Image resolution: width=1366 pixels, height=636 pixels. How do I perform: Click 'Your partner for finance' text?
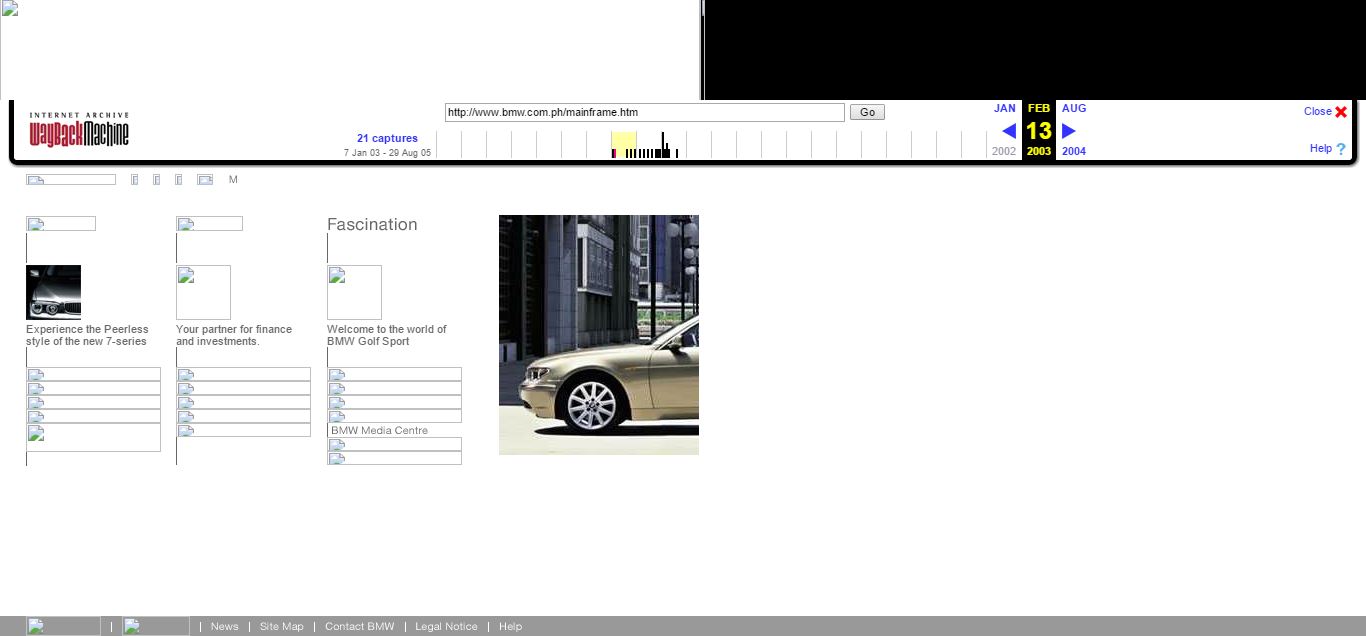coord(234,335)
